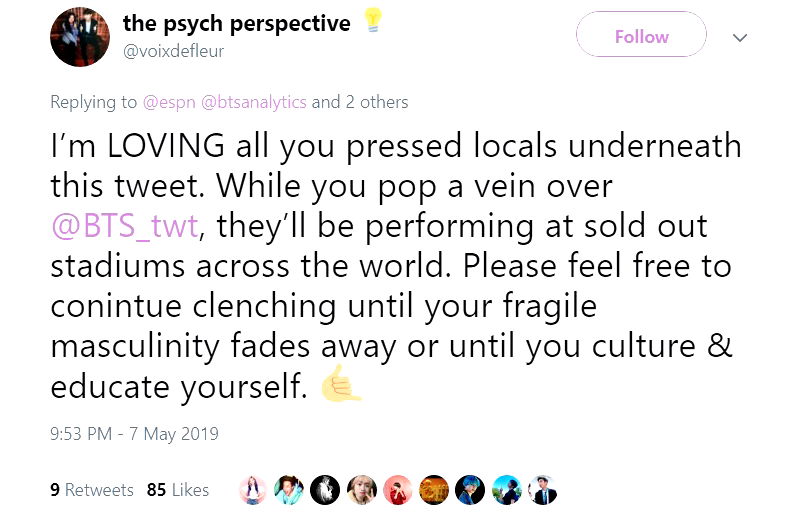Click the last liker avatar in the row
This screenshot has height=512, width=800.
tap(541, 490)
